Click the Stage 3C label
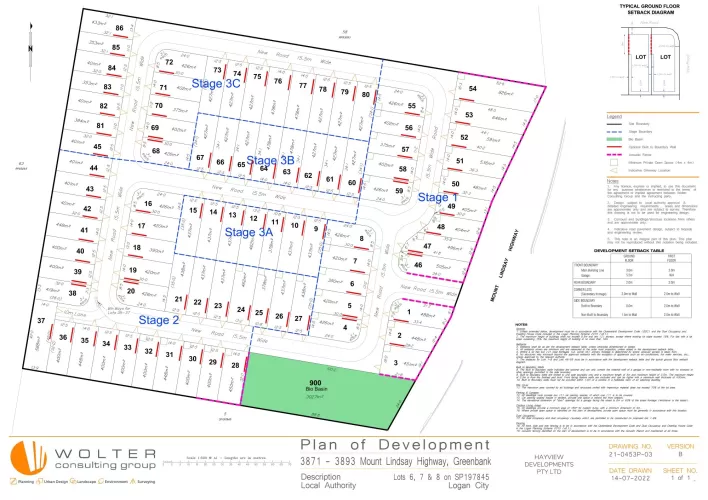The height and width of the screenshot is (500, 708). 216,85
